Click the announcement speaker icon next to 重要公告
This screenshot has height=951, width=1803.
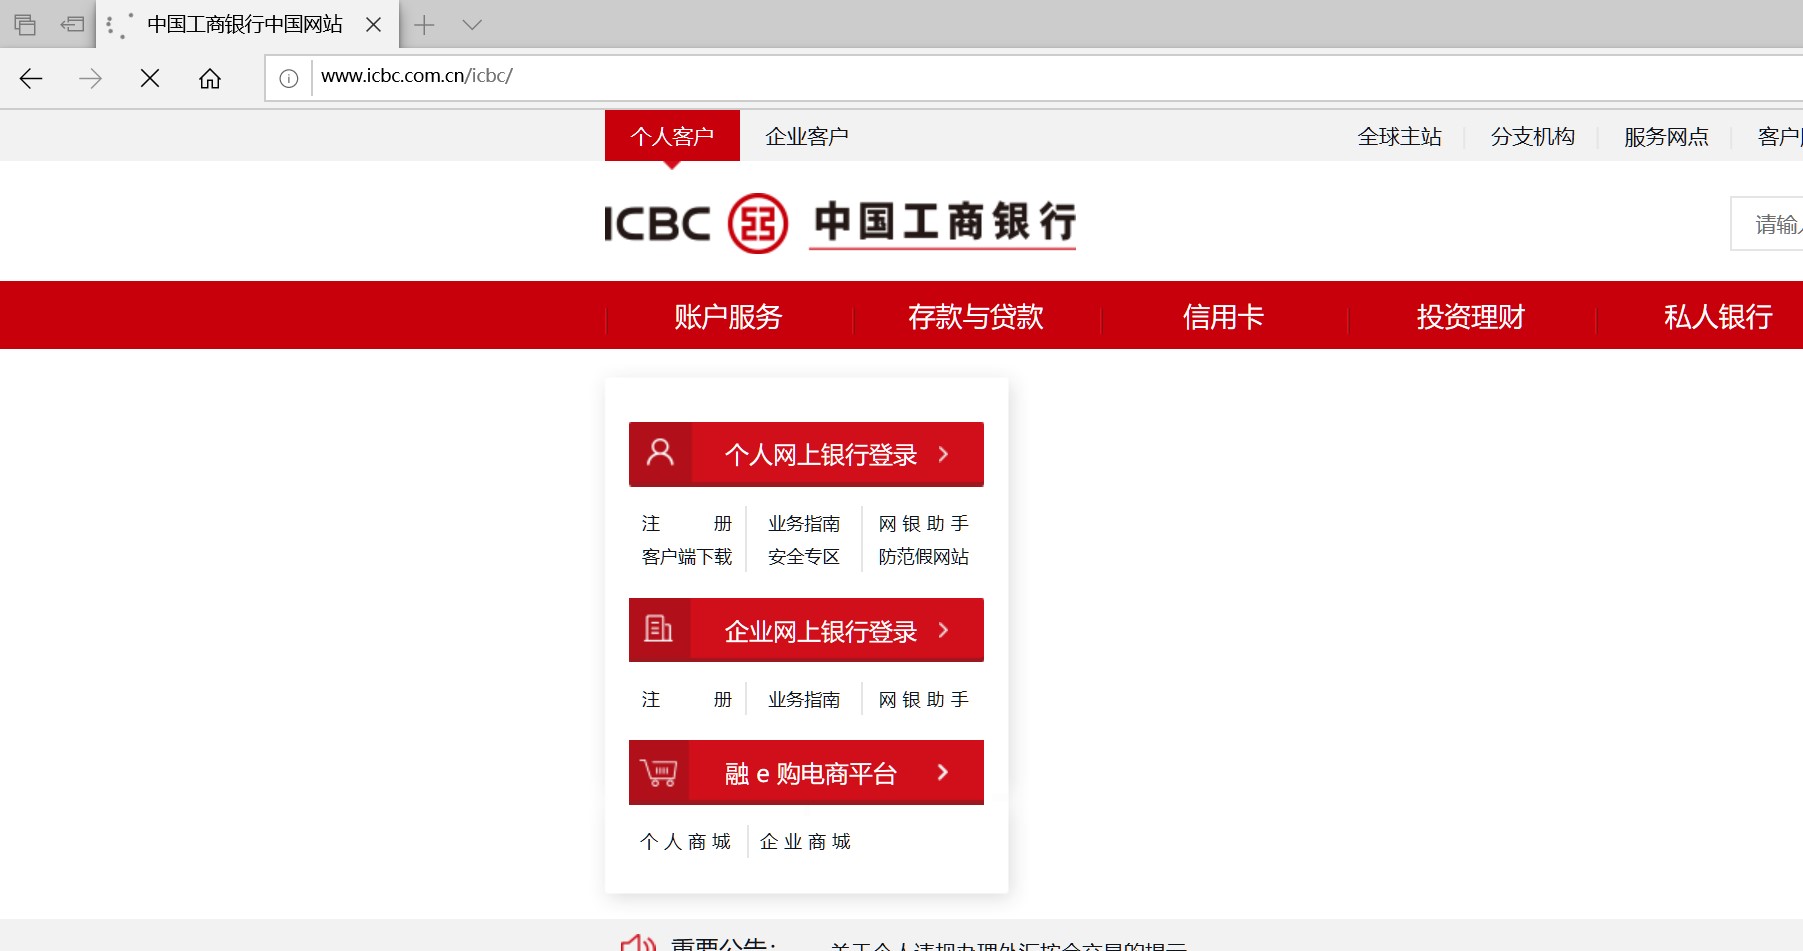click(637, 941)
